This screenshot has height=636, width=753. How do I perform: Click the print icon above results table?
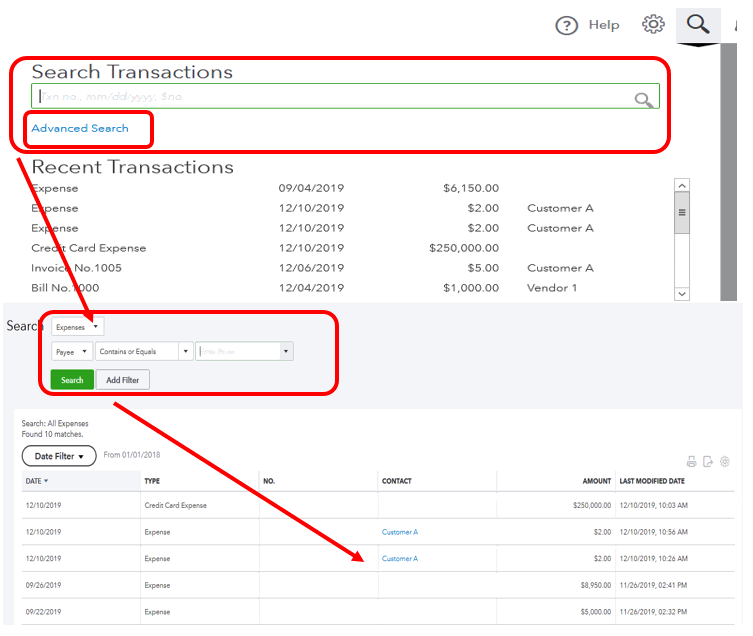pos(691,462)
